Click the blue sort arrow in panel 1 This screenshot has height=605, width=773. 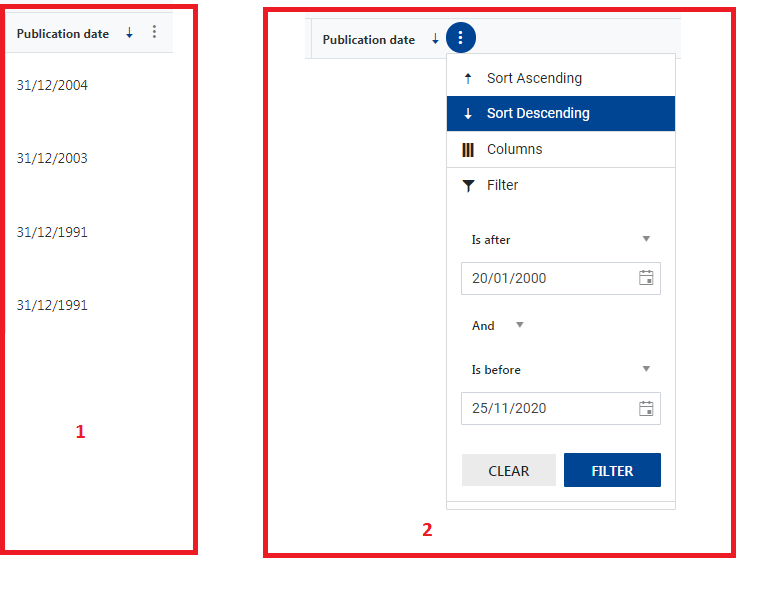[129, 33]
